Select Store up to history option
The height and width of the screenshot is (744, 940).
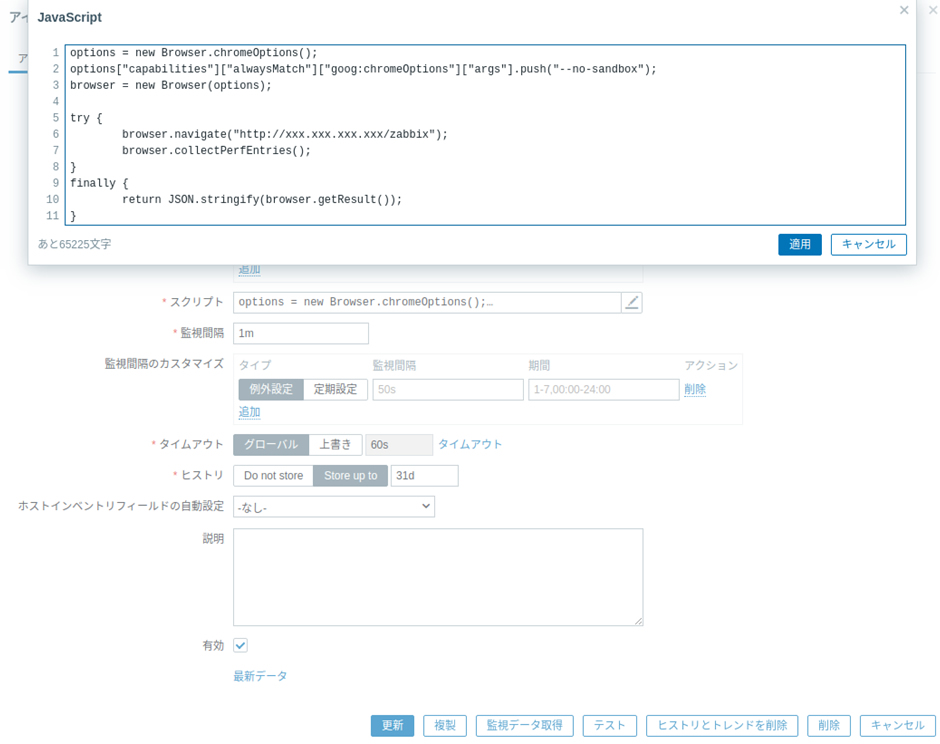(x=350, y=475)
